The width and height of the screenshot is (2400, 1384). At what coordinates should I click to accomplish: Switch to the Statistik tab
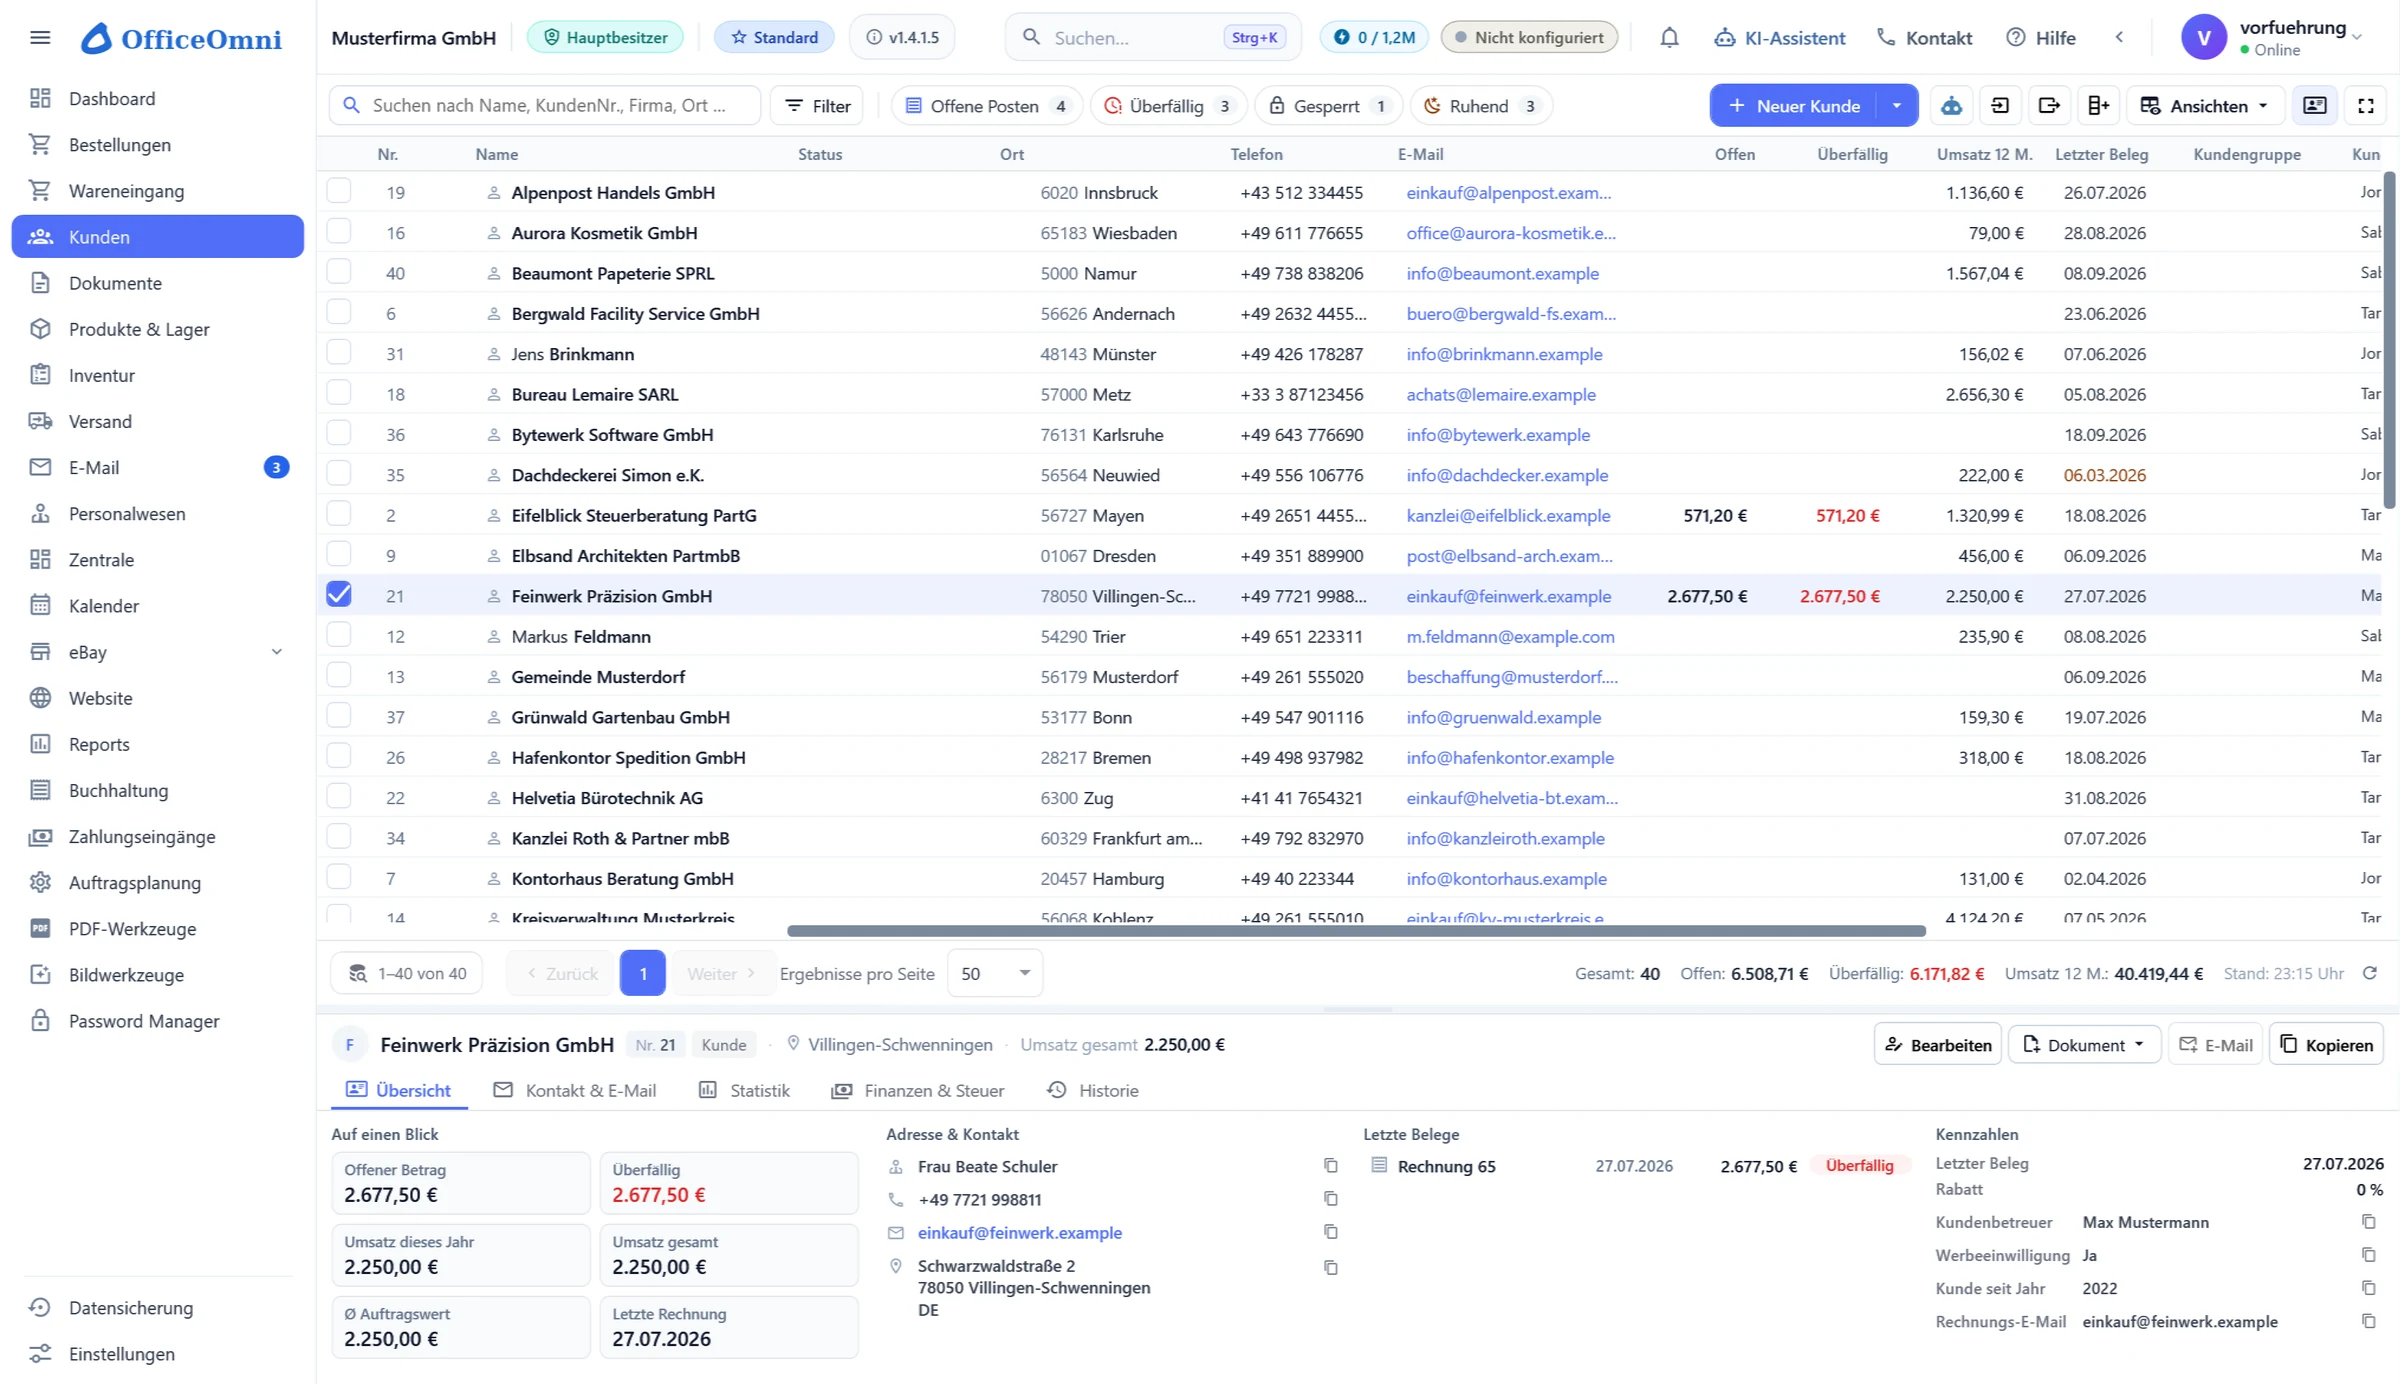pos(744,1090)
